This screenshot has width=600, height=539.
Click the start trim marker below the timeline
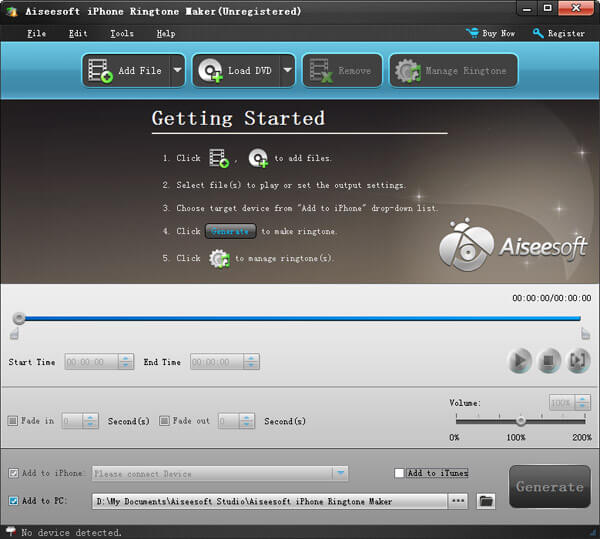click(x=14, y=334)
